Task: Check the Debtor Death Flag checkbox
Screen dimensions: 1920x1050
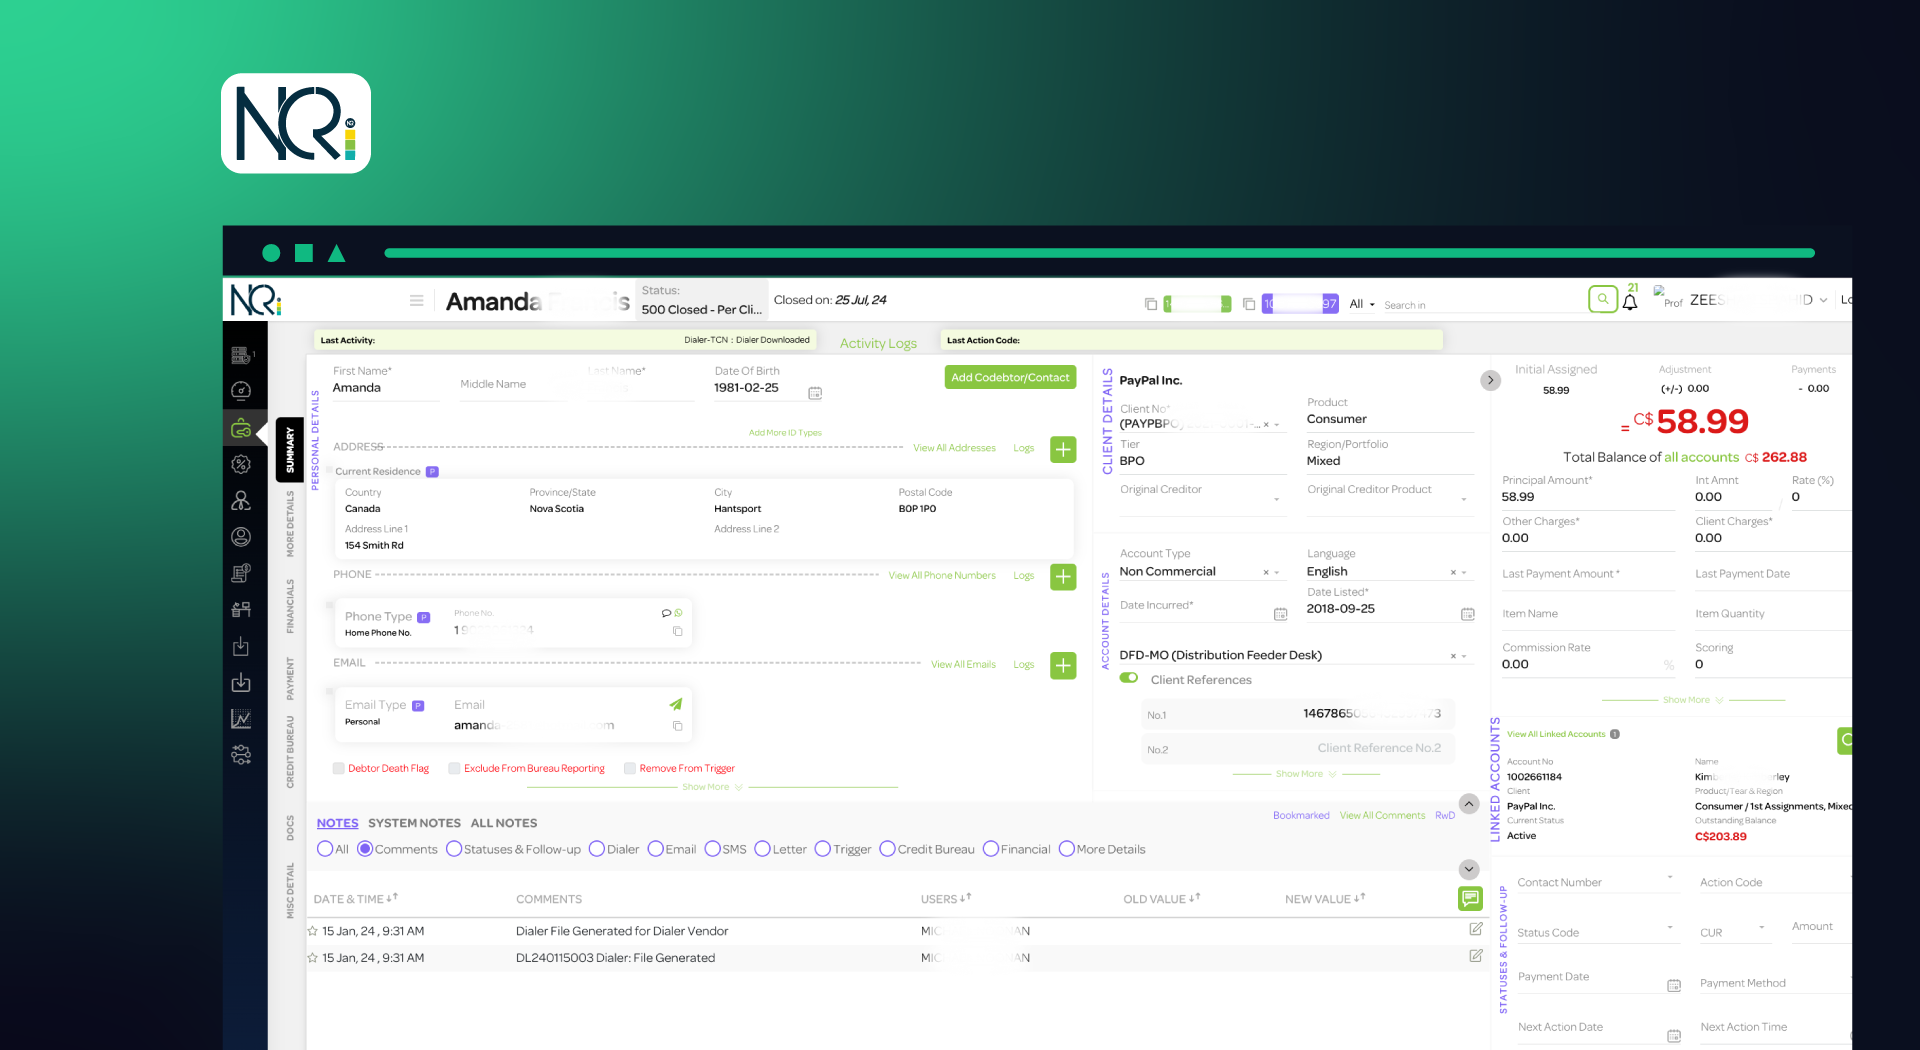Action: [338, 768]
